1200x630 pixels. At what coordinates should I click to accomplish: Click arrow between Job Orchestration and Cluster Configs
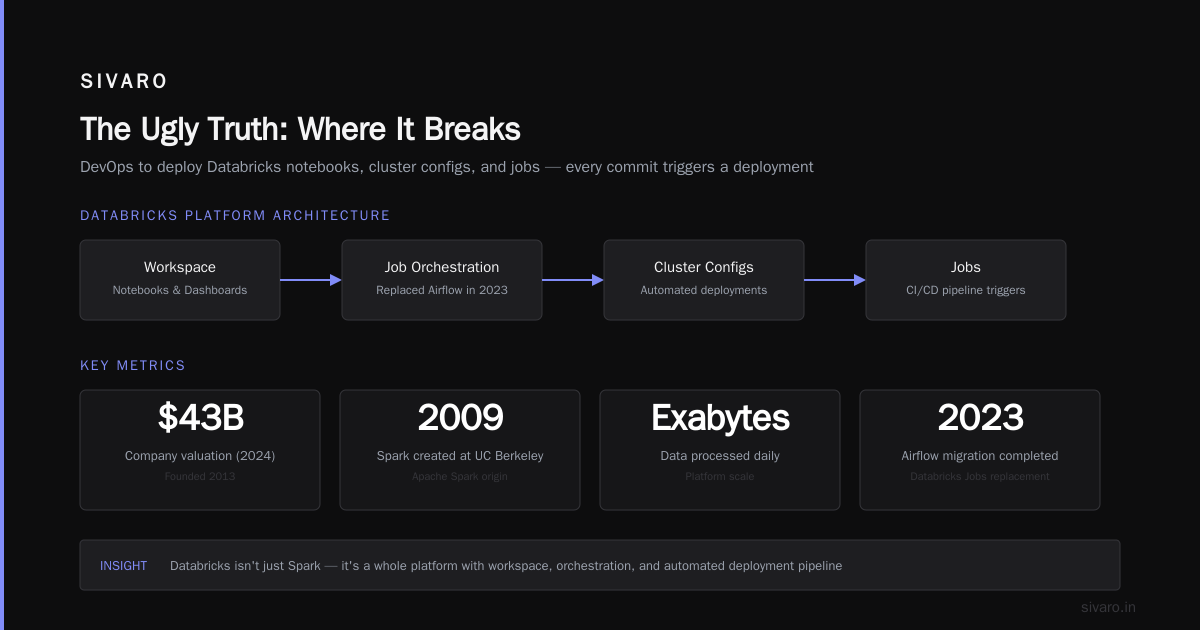pos(573,280)
